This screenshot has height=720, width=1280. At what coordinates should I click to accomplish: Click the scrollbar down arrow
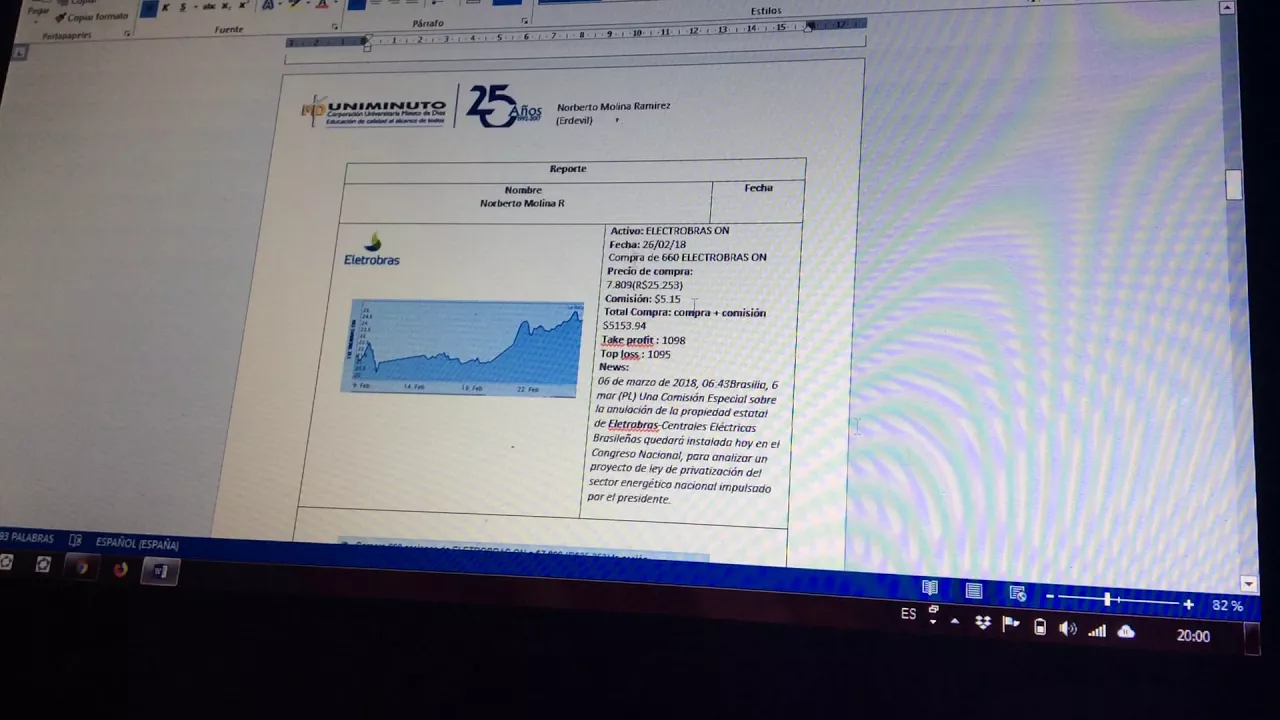[x=1248, y=584]
